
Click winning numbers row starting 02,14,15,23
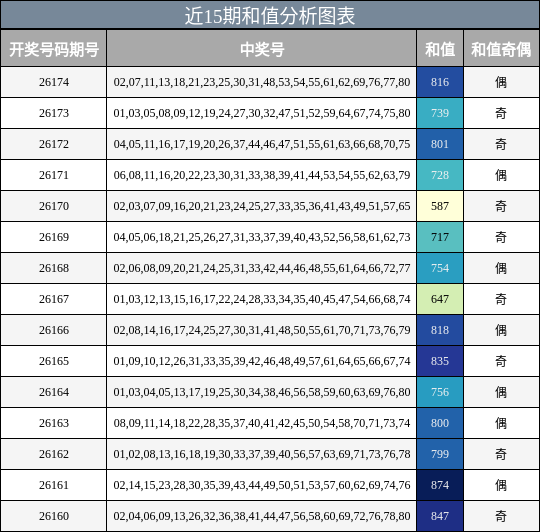(x=262, y=485)
